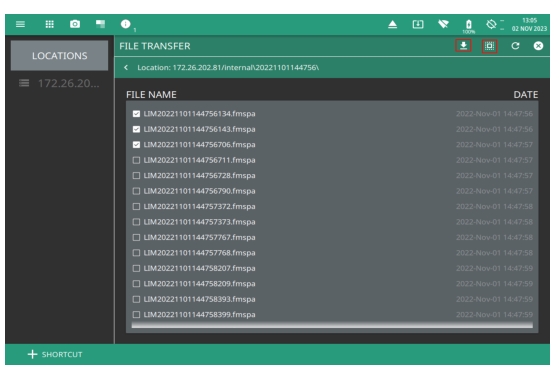
Task: Expand the 172.26.20... location entry
Action: (60, 83)
